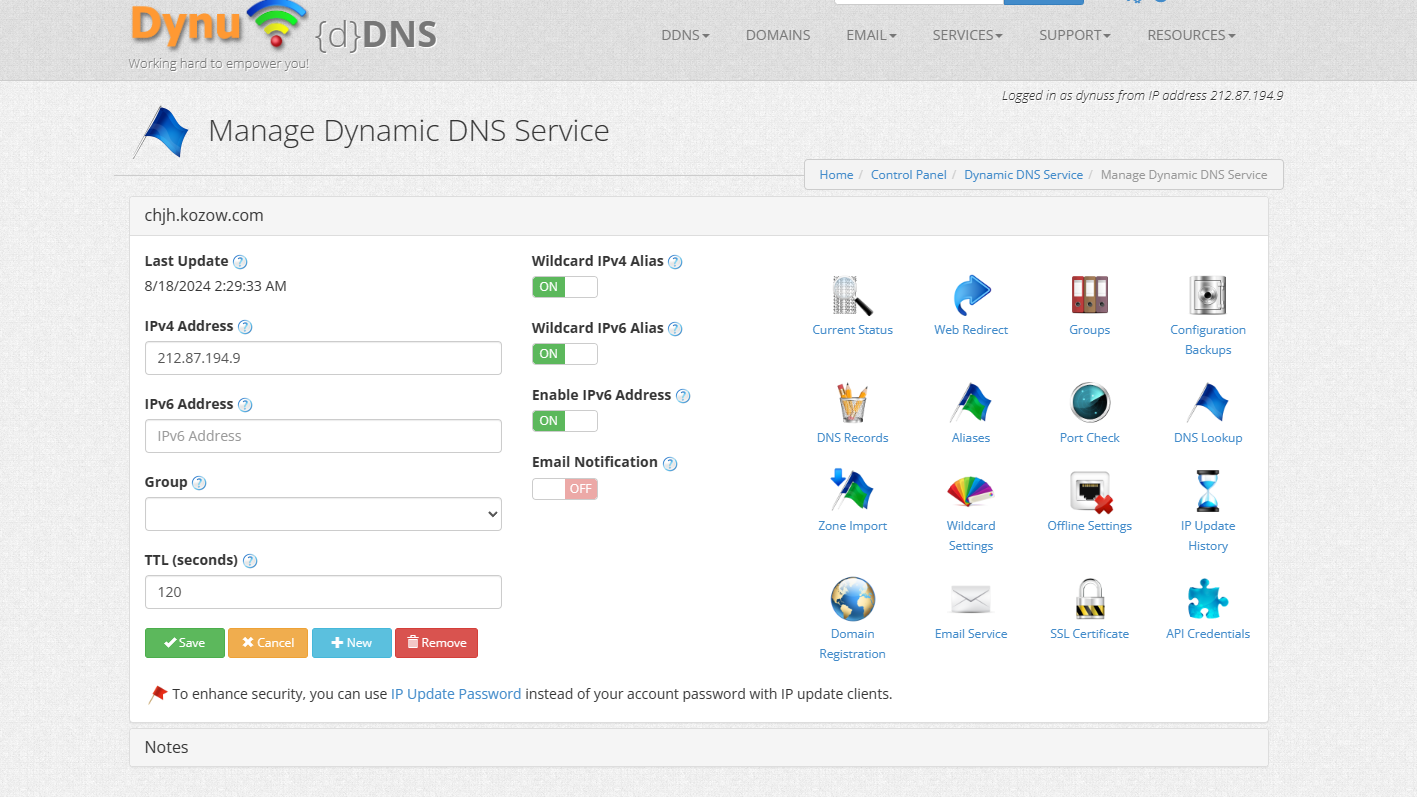Click help icon beside TTL (seconds)
Viewport: 1417px width, 797px height.
point(250,561)
